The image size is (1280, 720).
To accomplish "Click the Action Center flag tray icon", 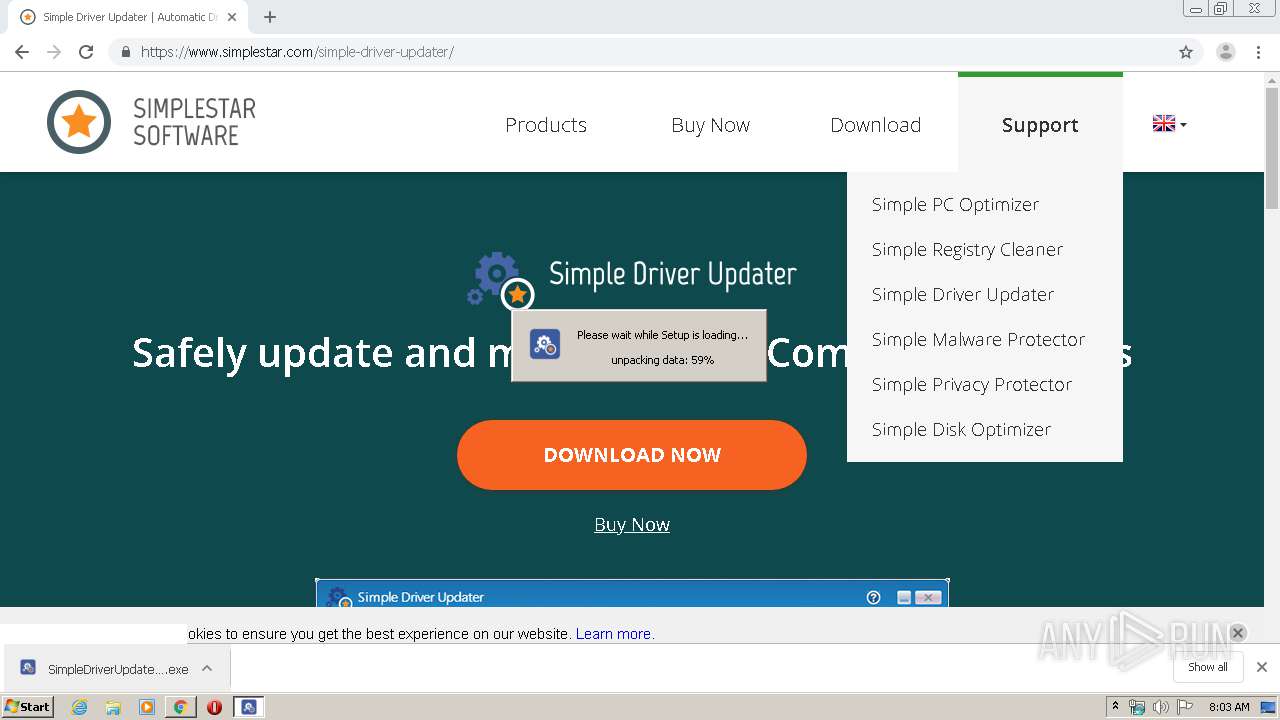I will point(1185,707).
